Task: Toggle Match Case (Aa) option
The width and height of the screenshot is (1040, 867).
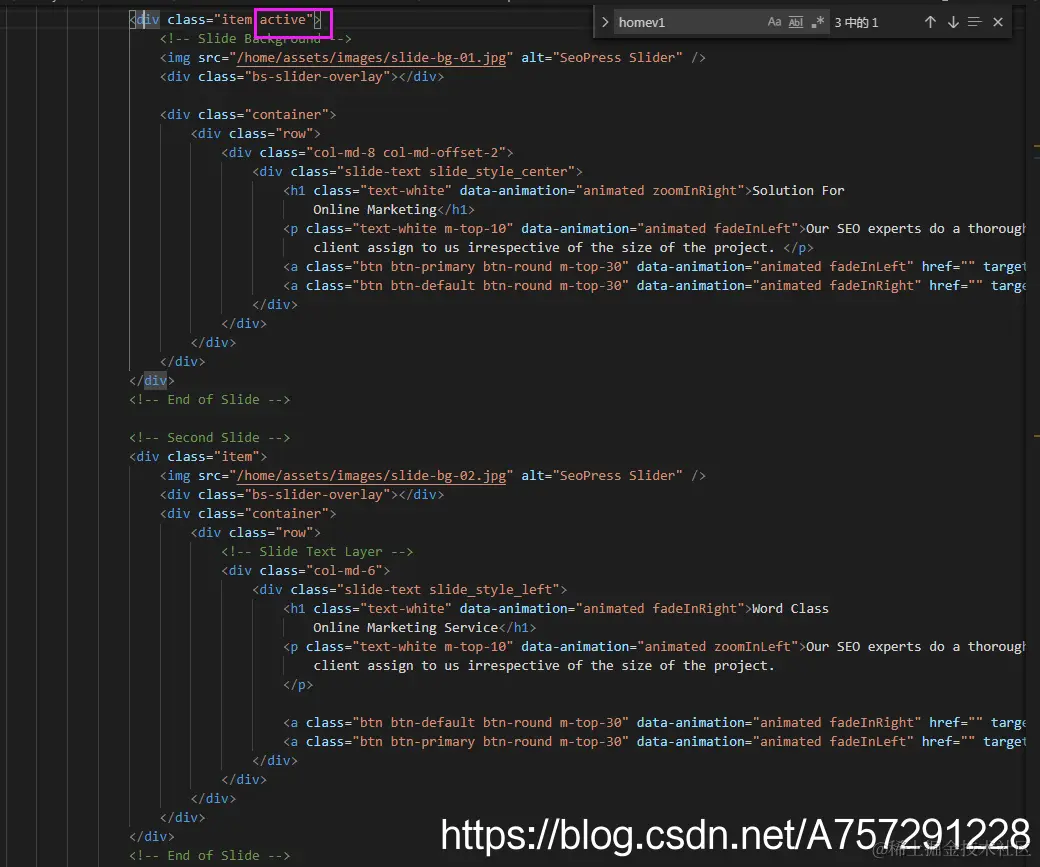Action: click(x=774, y=22)
